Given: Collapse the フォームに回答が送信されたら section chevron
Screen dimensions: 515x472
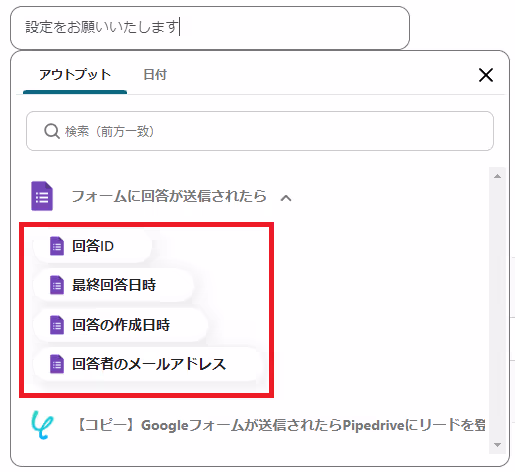Looking at the screenshot, I should point(286,198).
